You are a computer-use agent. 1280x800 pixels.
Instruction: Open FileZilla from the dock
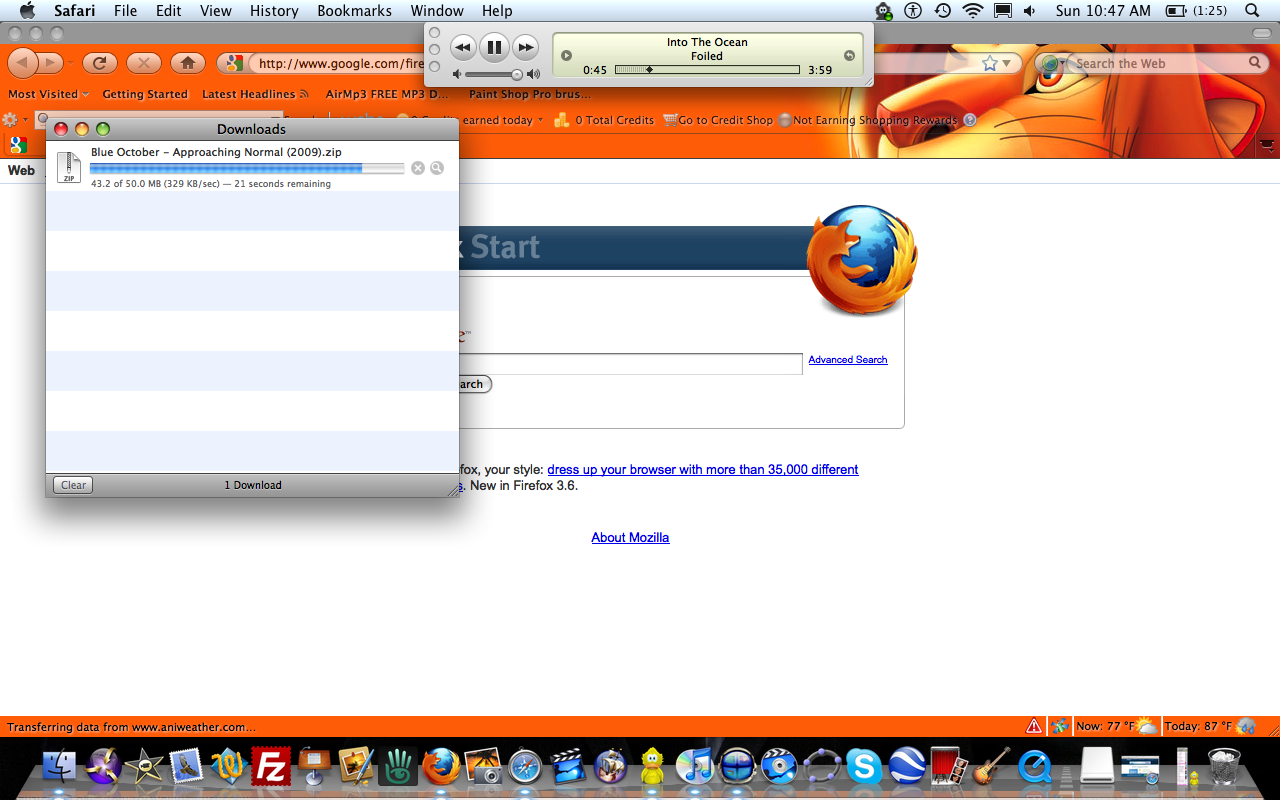[271, 768]
